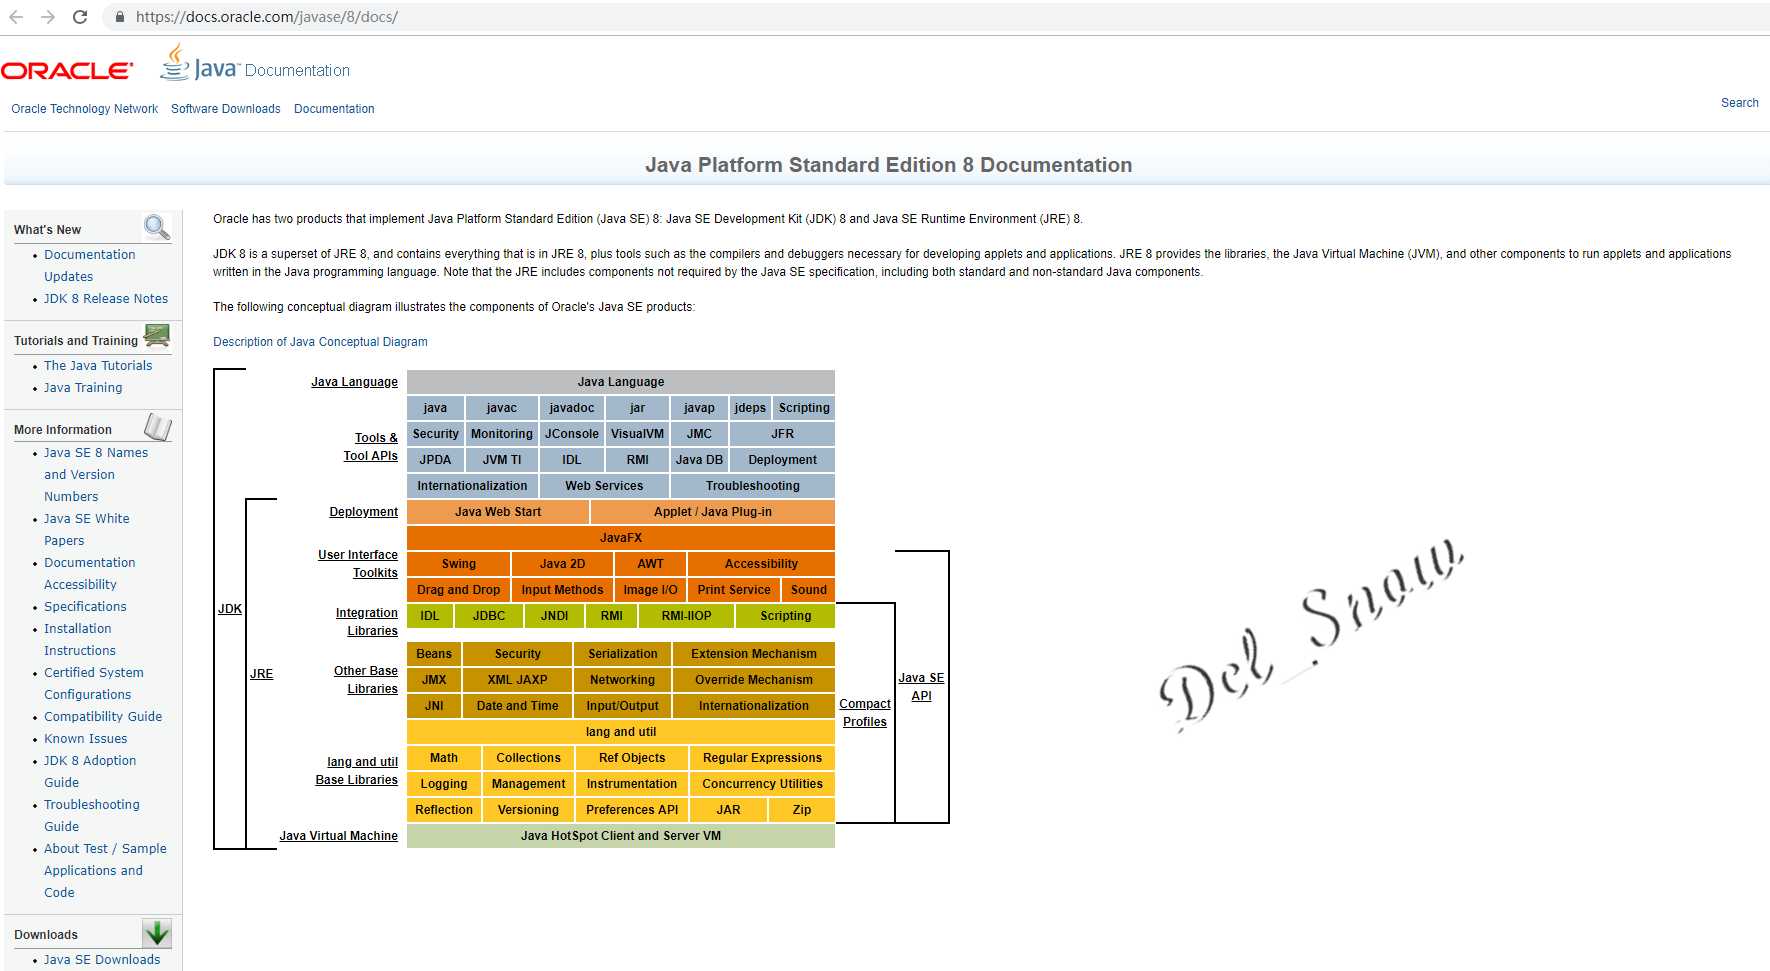
Task: Open Java SE Downloads link
Action: [102, 960]
